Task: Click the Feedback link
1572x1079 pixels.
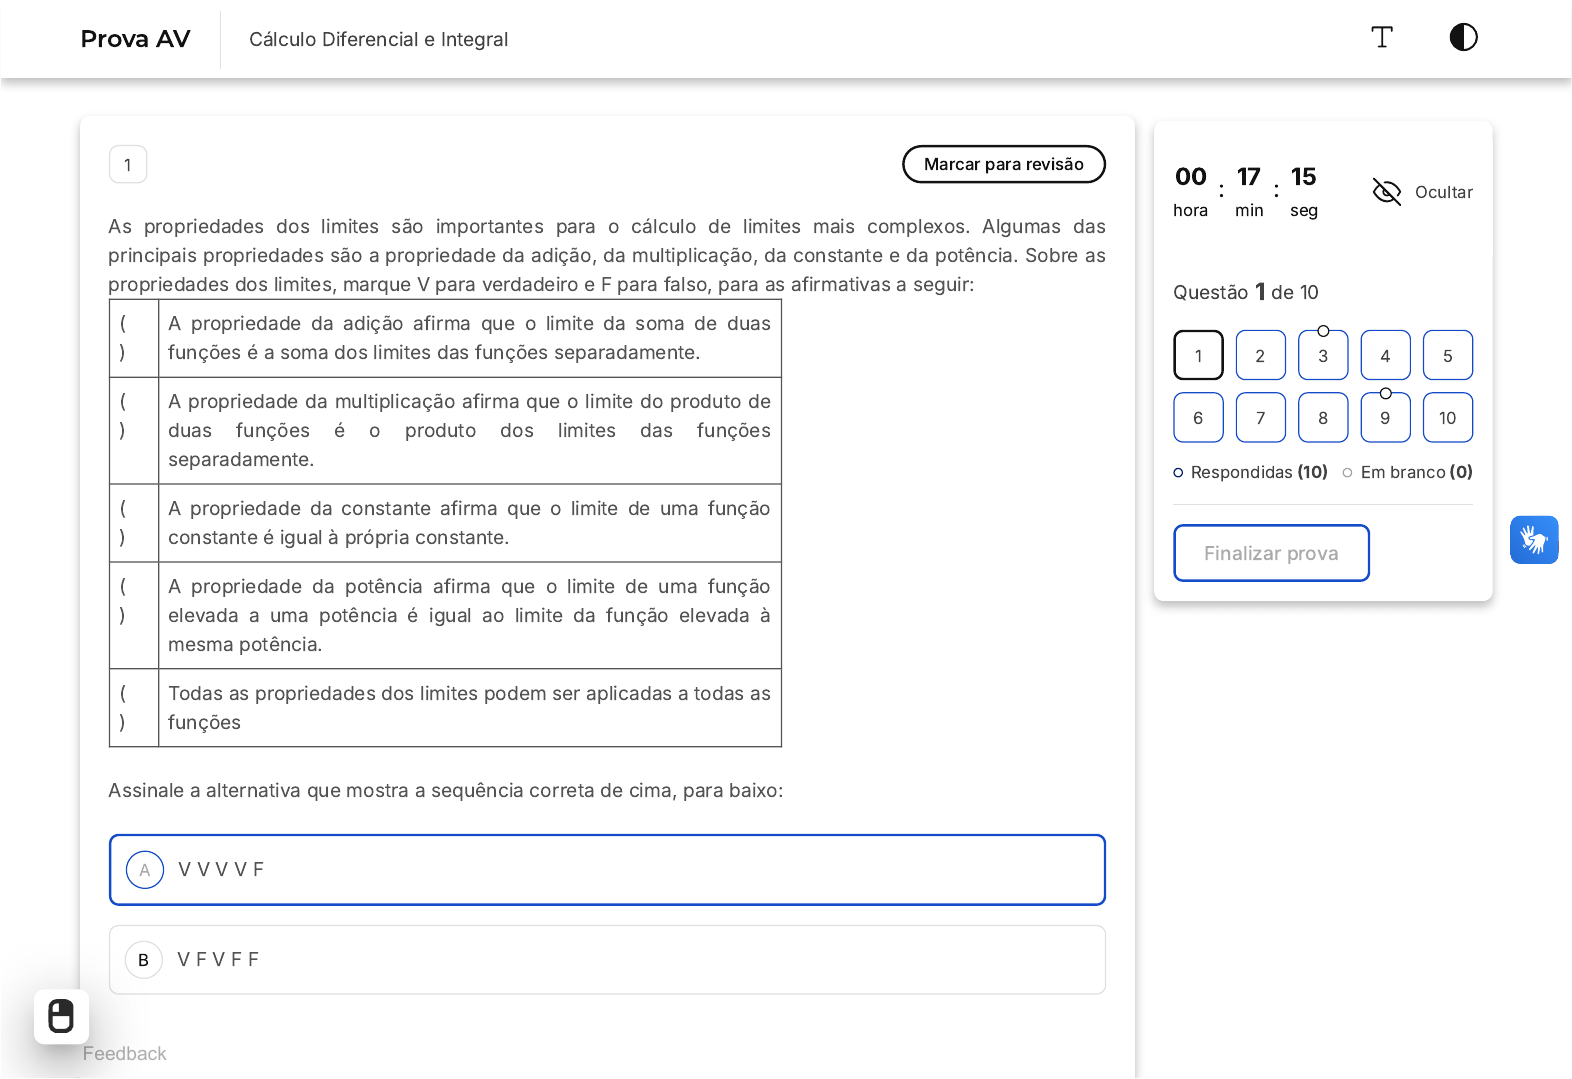Action: coord(125,1054)
